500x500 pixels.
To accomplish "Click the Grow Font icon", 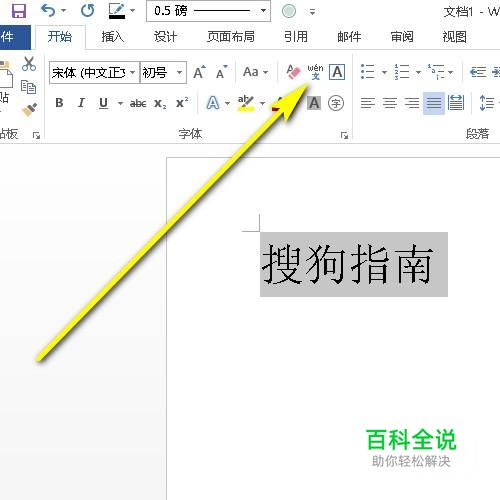I will pos(199,72).
